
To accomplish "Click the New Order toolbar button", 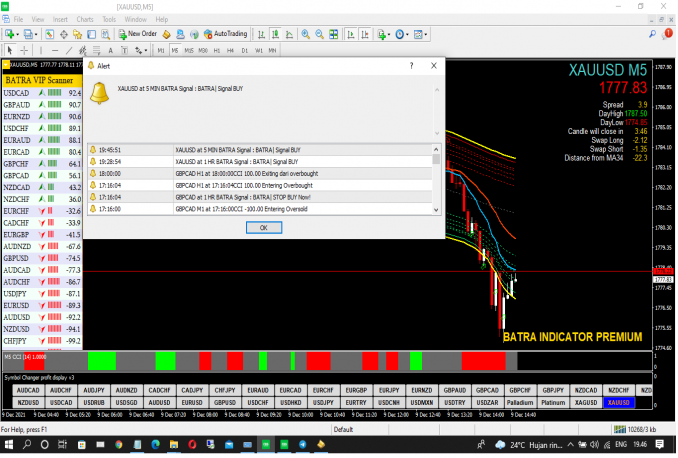I will pyautogui.click(x=137, y=33).
